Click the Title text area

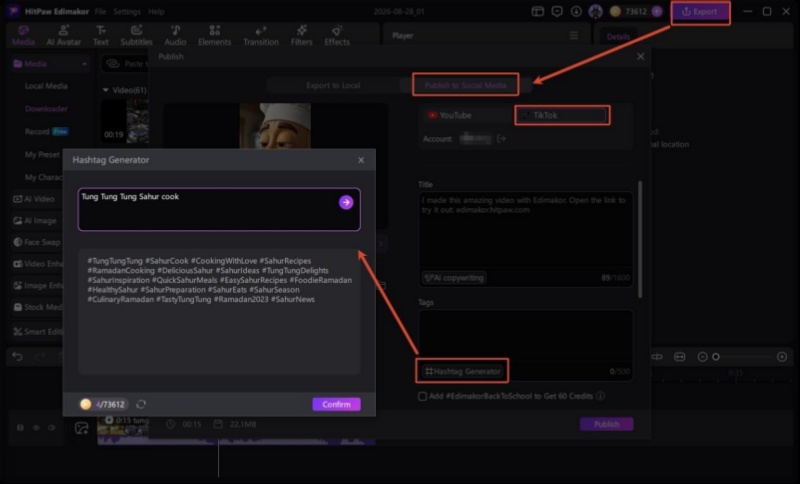(526, 230)
